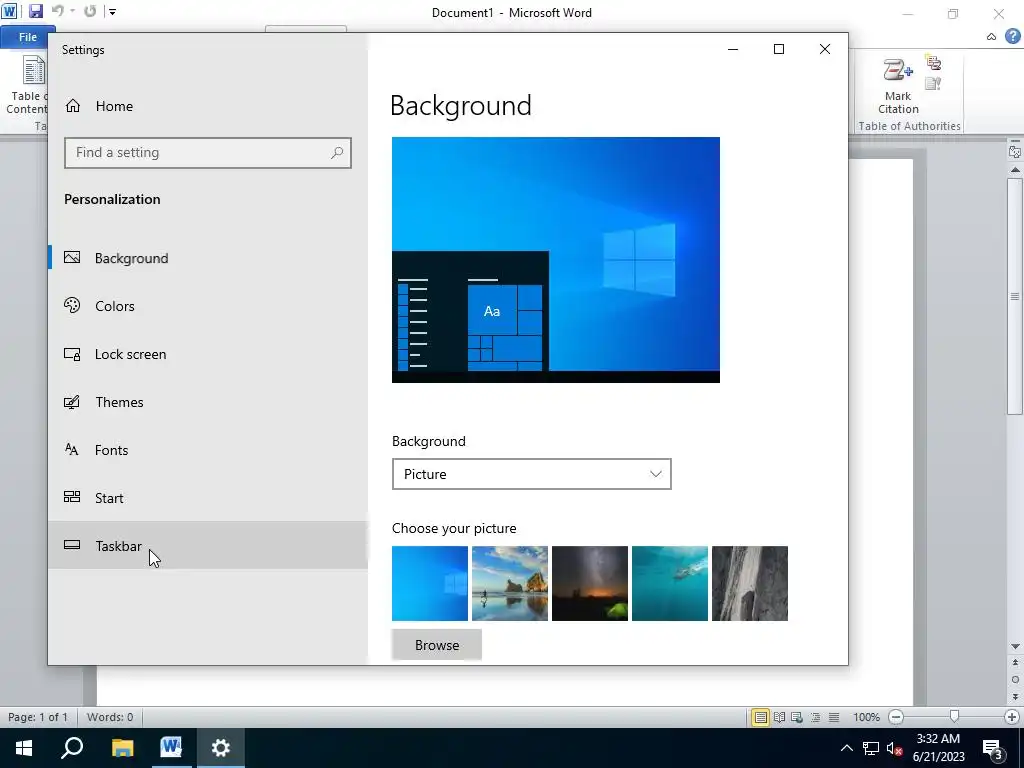Click the zoom slider handle in Word
This screenshot has height=768, width=1024.
coord(954,716)
